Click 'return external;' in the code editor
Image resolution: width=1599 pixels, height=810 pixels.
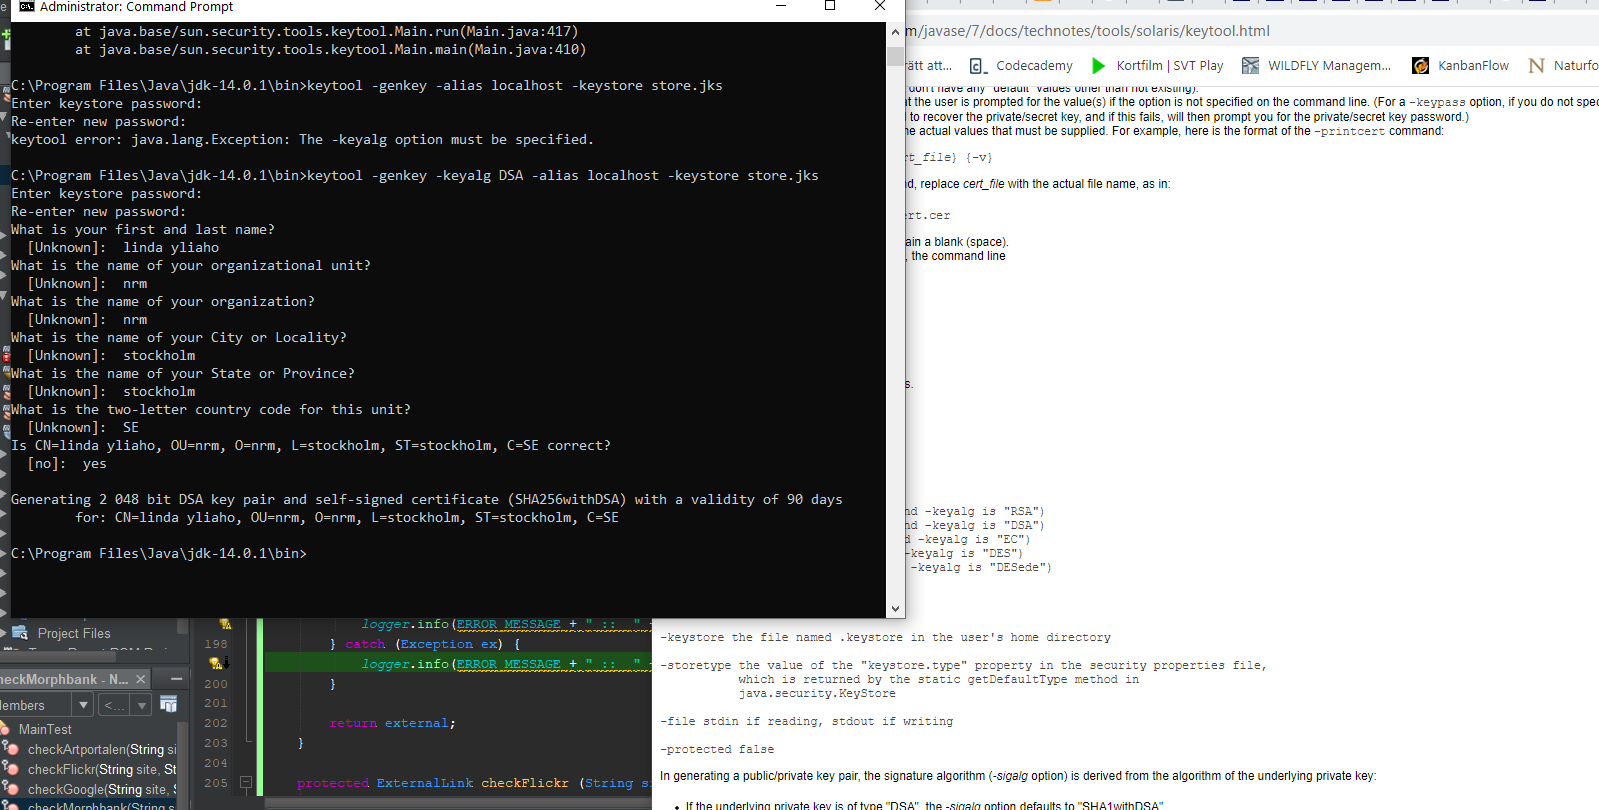click(392, 723)
